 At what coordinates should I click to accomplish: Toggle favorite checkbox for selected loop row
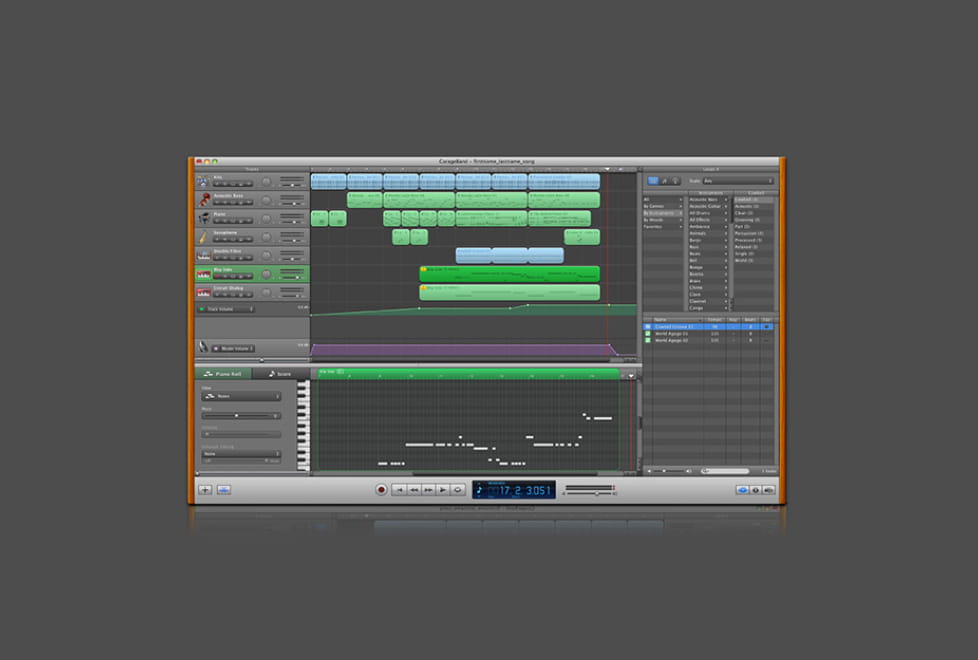[x=767, y=326]
